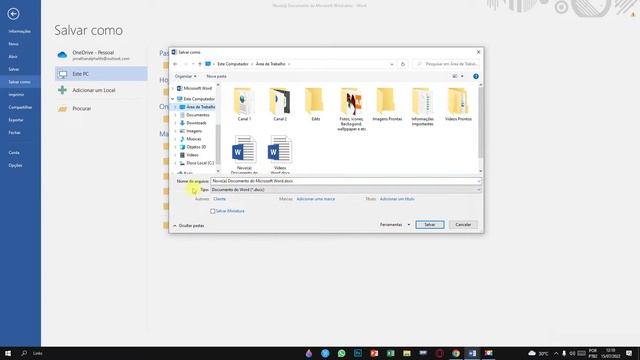Open the Novo menu item

pyautogui.click(x=13, y=44)
